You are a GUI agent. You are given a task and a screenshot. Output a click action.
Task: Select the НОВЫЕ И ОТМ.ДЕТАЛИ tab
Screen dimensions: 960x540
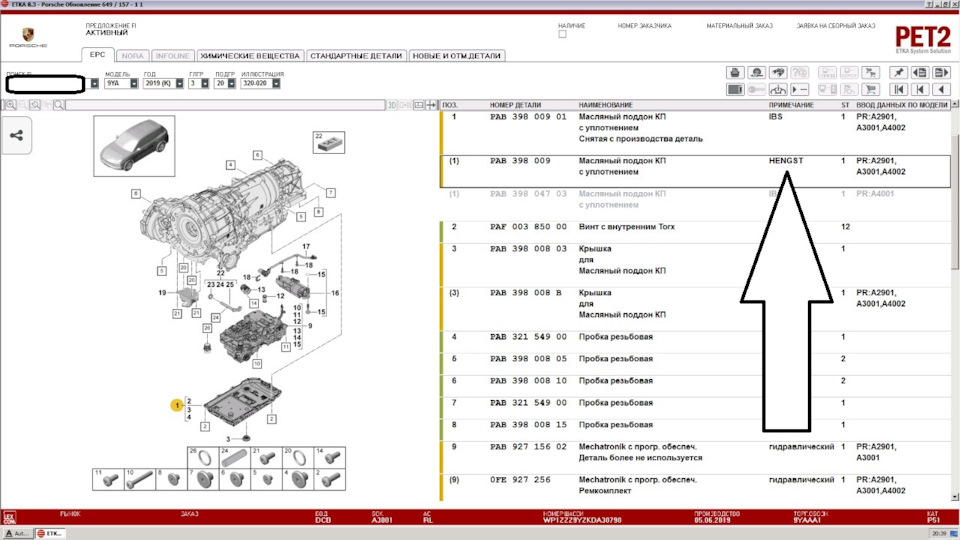[457, 56]
